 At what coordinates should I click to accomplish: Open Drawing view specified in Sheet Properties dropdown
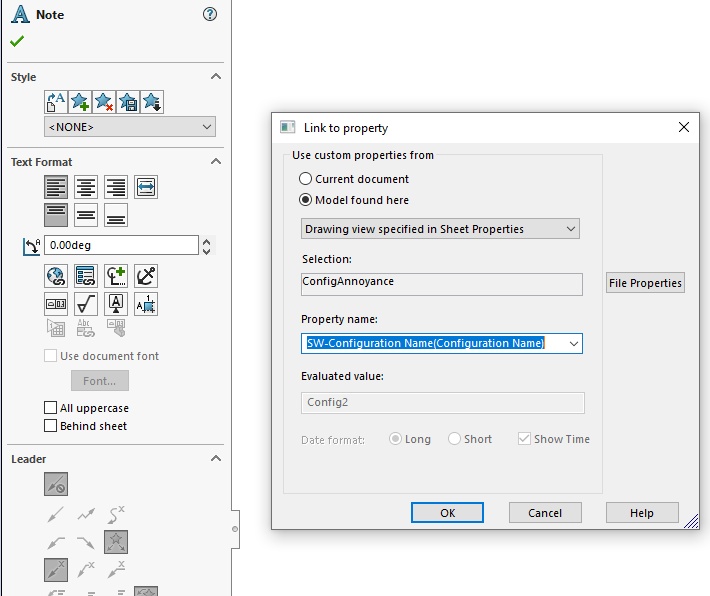[440, 229]
